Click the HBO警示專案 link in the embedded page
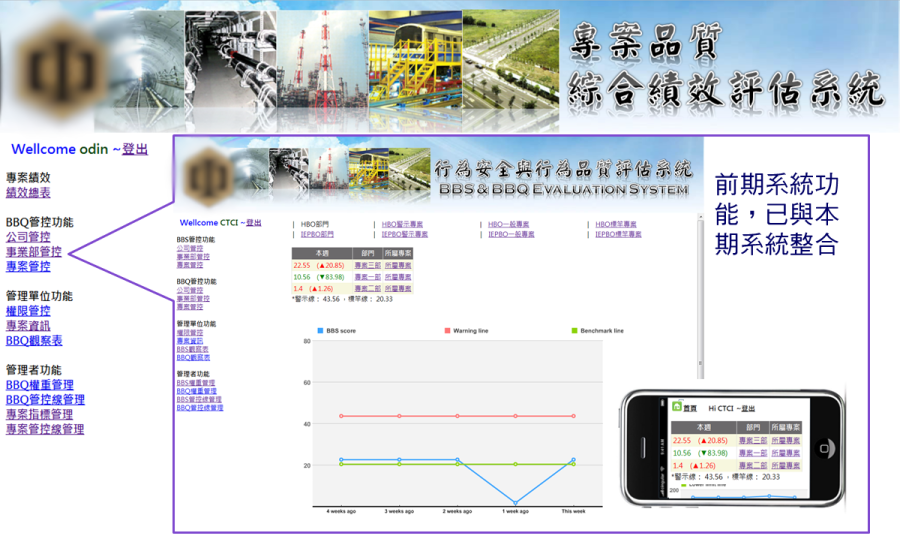Viewport: 900px width, 551px height. pos(405,224)
